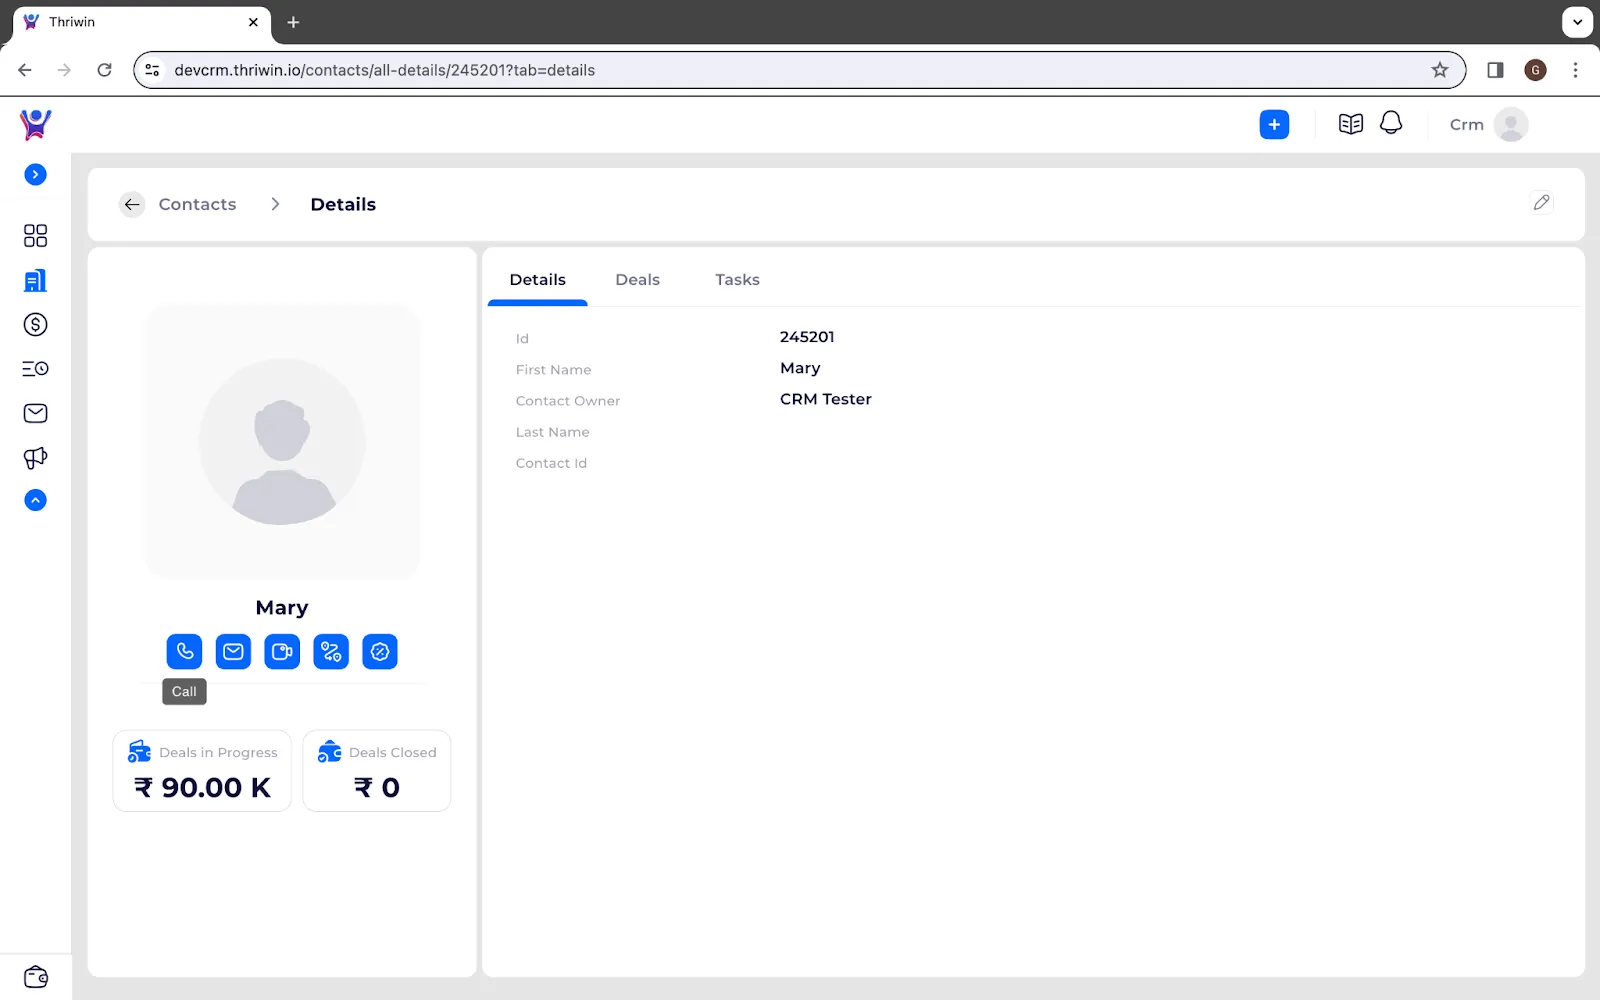Open the tasks list-clock icon in the sidebar
This screenshot has height=1000, width=1600.
pos(35,369)
